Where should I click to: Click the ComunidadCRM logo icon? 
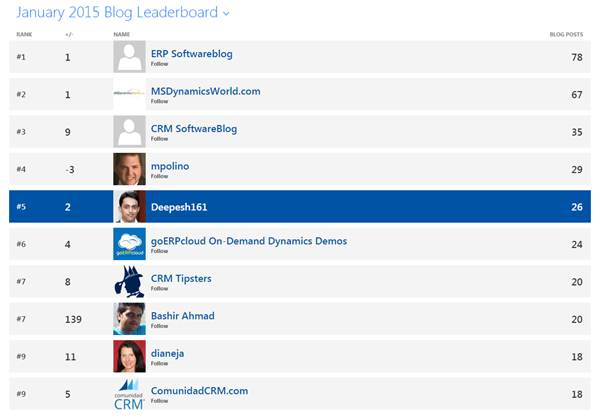pos(129,394)
